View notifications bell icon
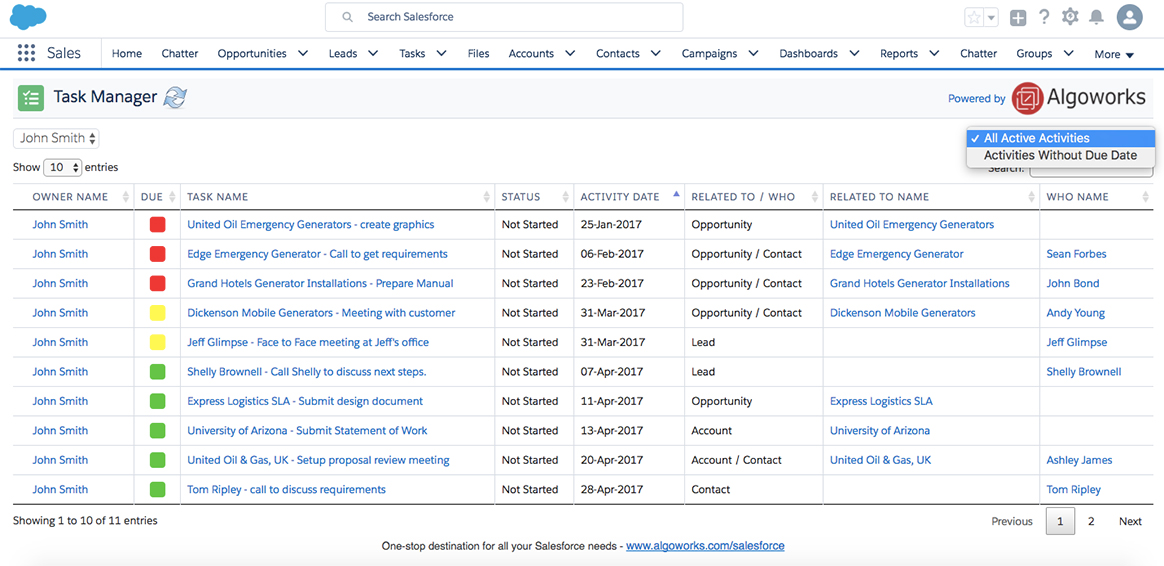Screen dimensions: 1164x566 pos(1096,16)
